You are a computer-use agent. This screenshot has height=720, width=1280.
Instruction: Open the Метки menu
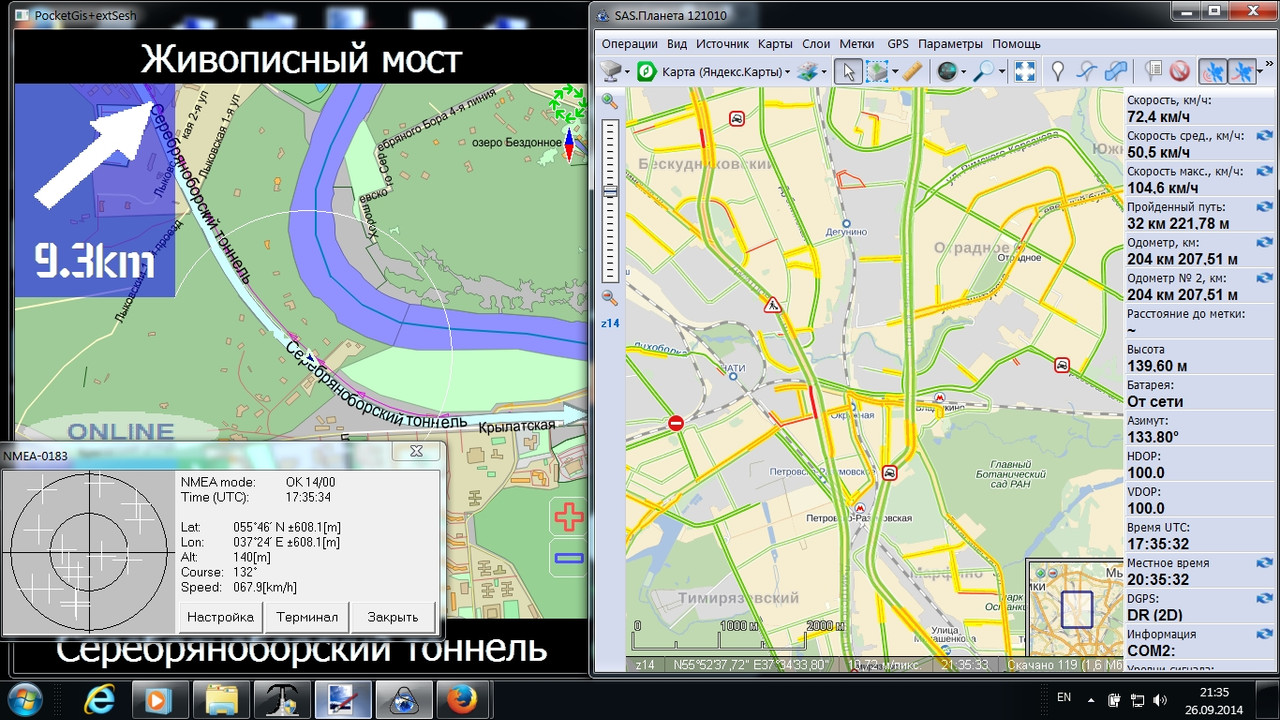pyautogui.click(x=857, y=44)
